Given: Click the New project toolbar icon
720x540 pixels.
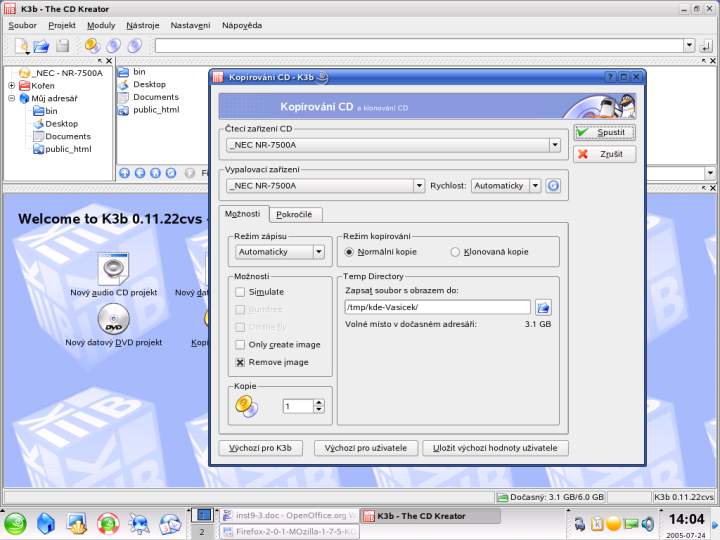Looking at the screenshot, I should pyautogui.click(x=22, y=45).
